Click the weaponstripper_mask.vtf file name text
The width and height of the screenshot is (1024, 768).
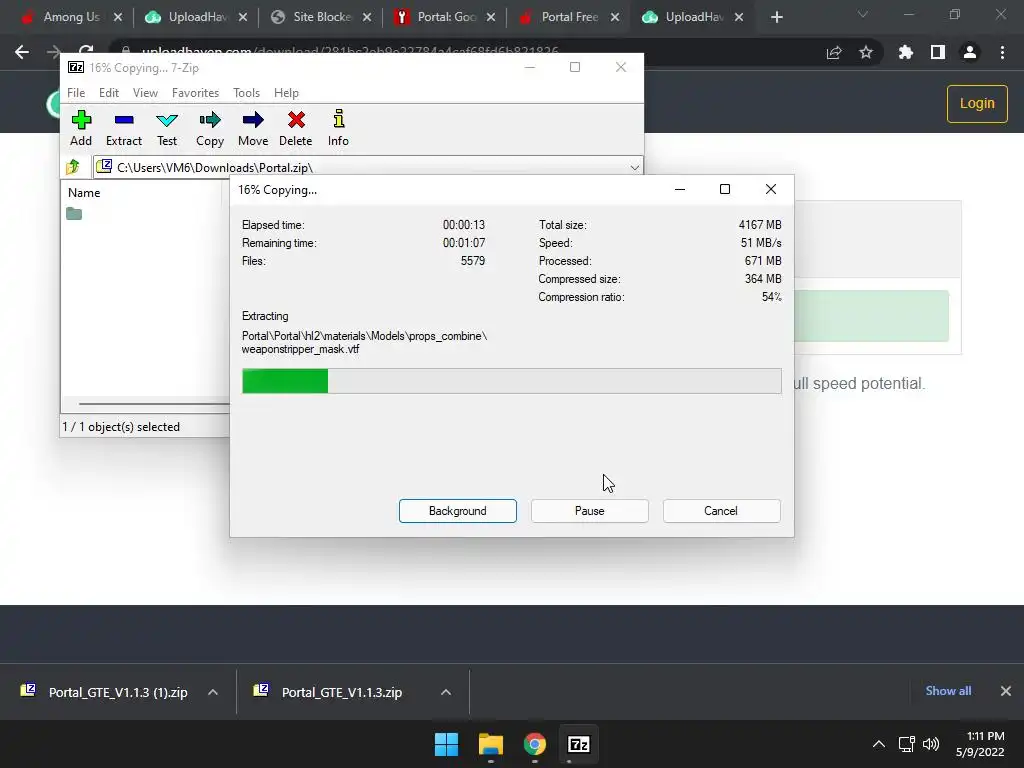click(x=300, y=349)
